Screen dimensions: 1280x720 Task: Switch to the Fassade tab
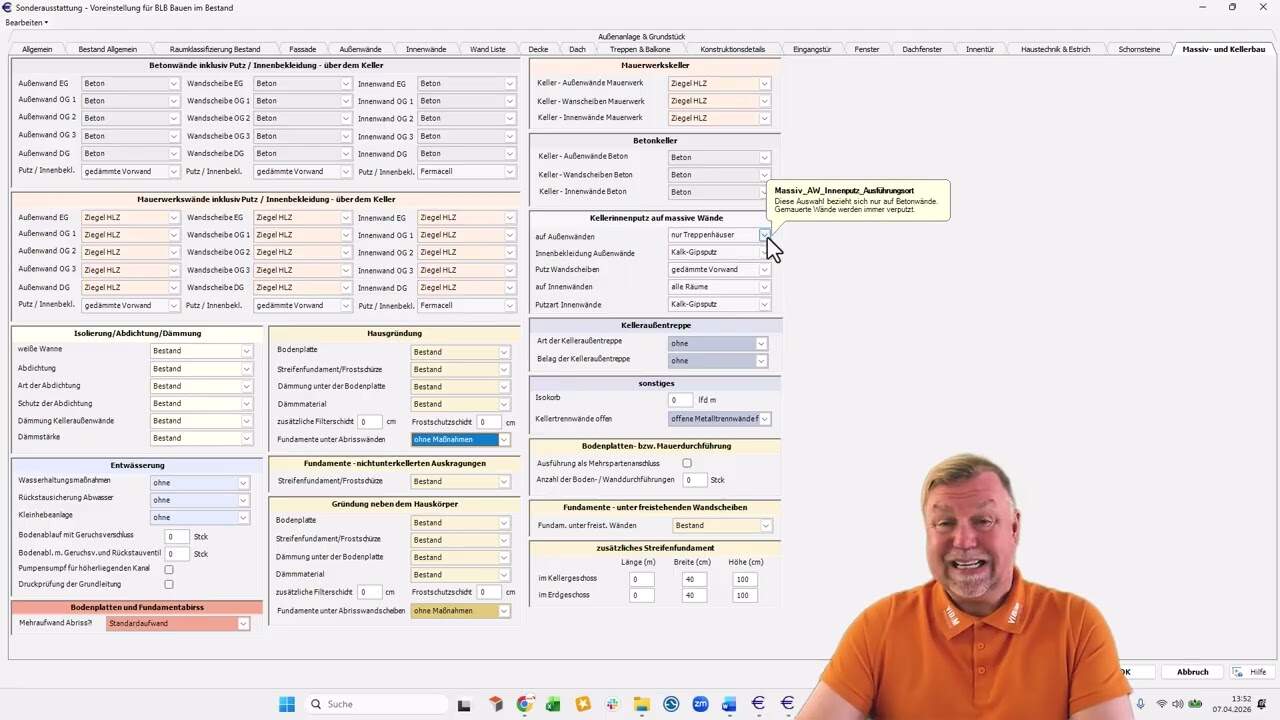point(302,49)
